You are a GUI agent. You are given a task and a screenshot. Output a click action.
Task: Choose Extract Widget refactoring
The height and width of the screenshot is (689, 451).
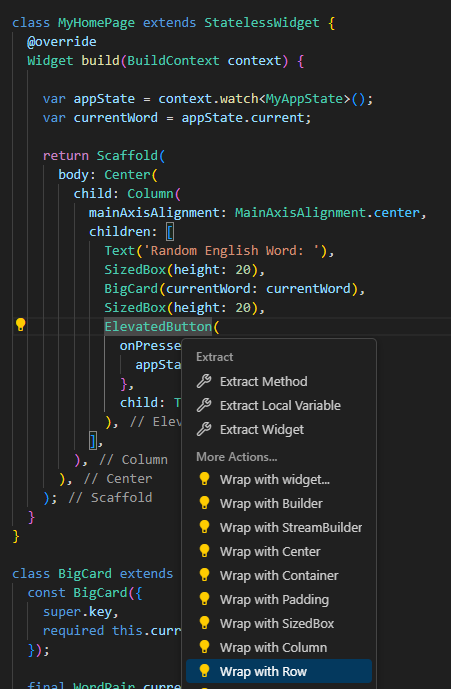click(279, 429)
